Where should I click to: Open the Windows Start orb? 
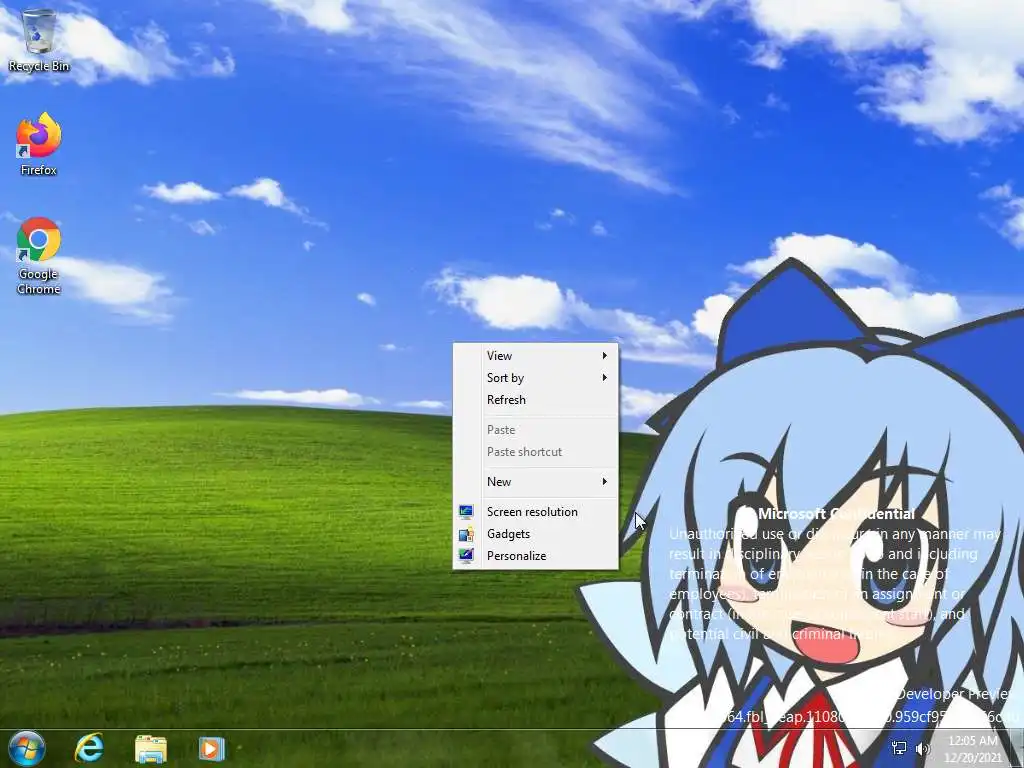coord(27,748)
